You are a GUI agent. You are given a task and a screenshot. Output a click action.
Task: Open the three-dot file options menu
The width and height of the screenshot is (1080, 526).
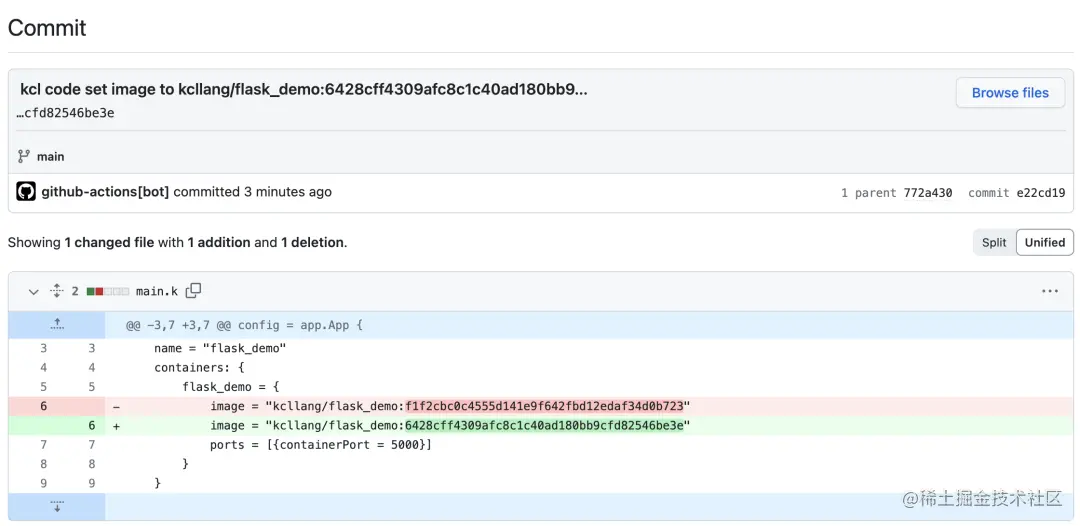[1050, 291]
